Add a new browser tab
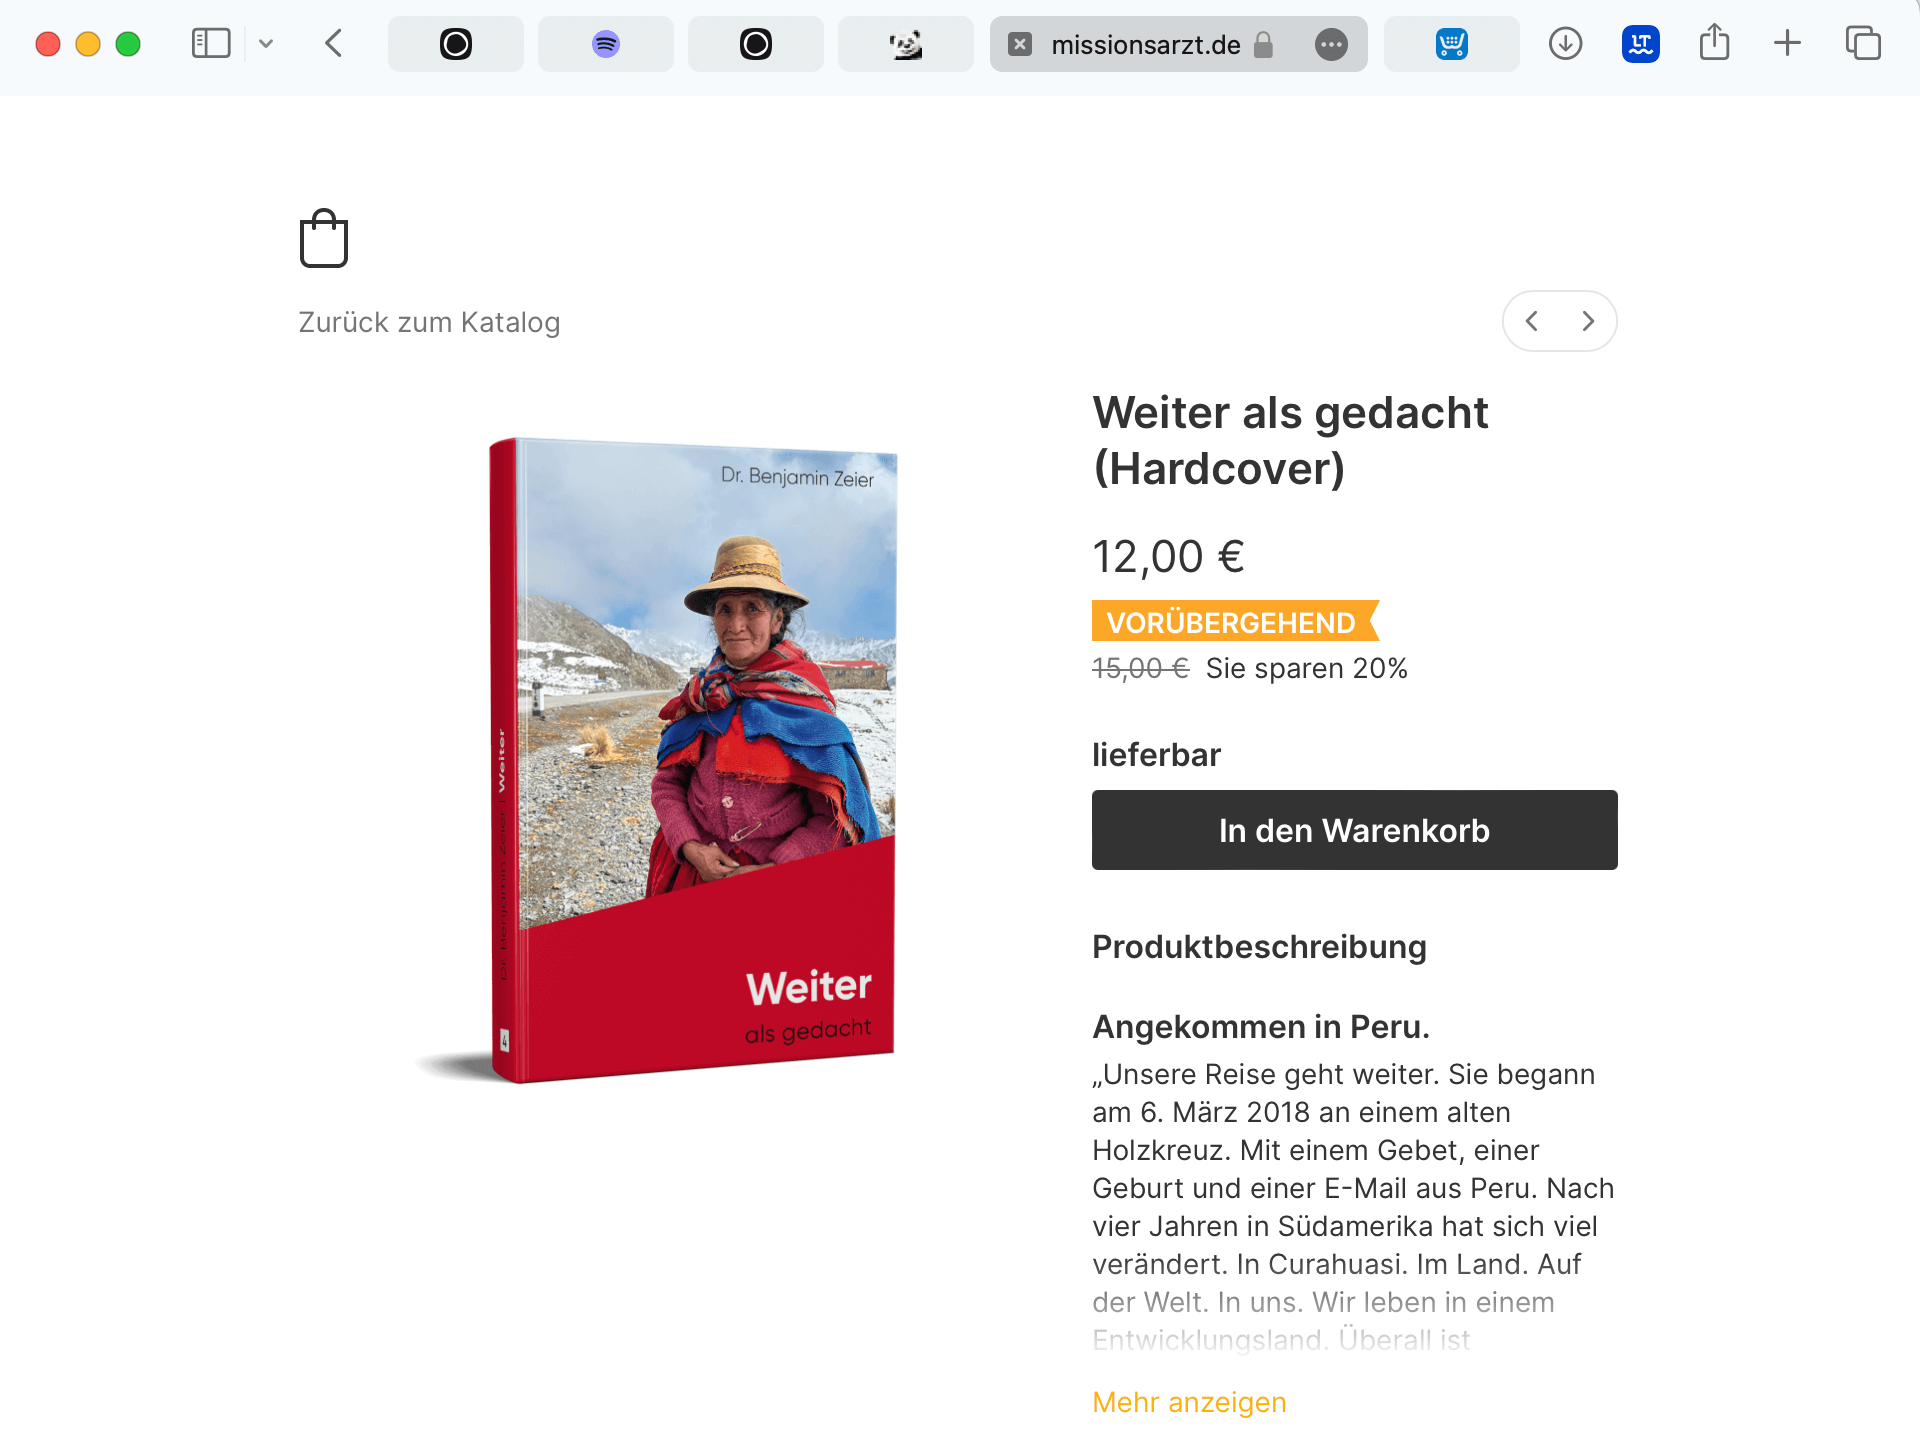The height and width of the screenshot is (1454, 1920). point(1787,43)
